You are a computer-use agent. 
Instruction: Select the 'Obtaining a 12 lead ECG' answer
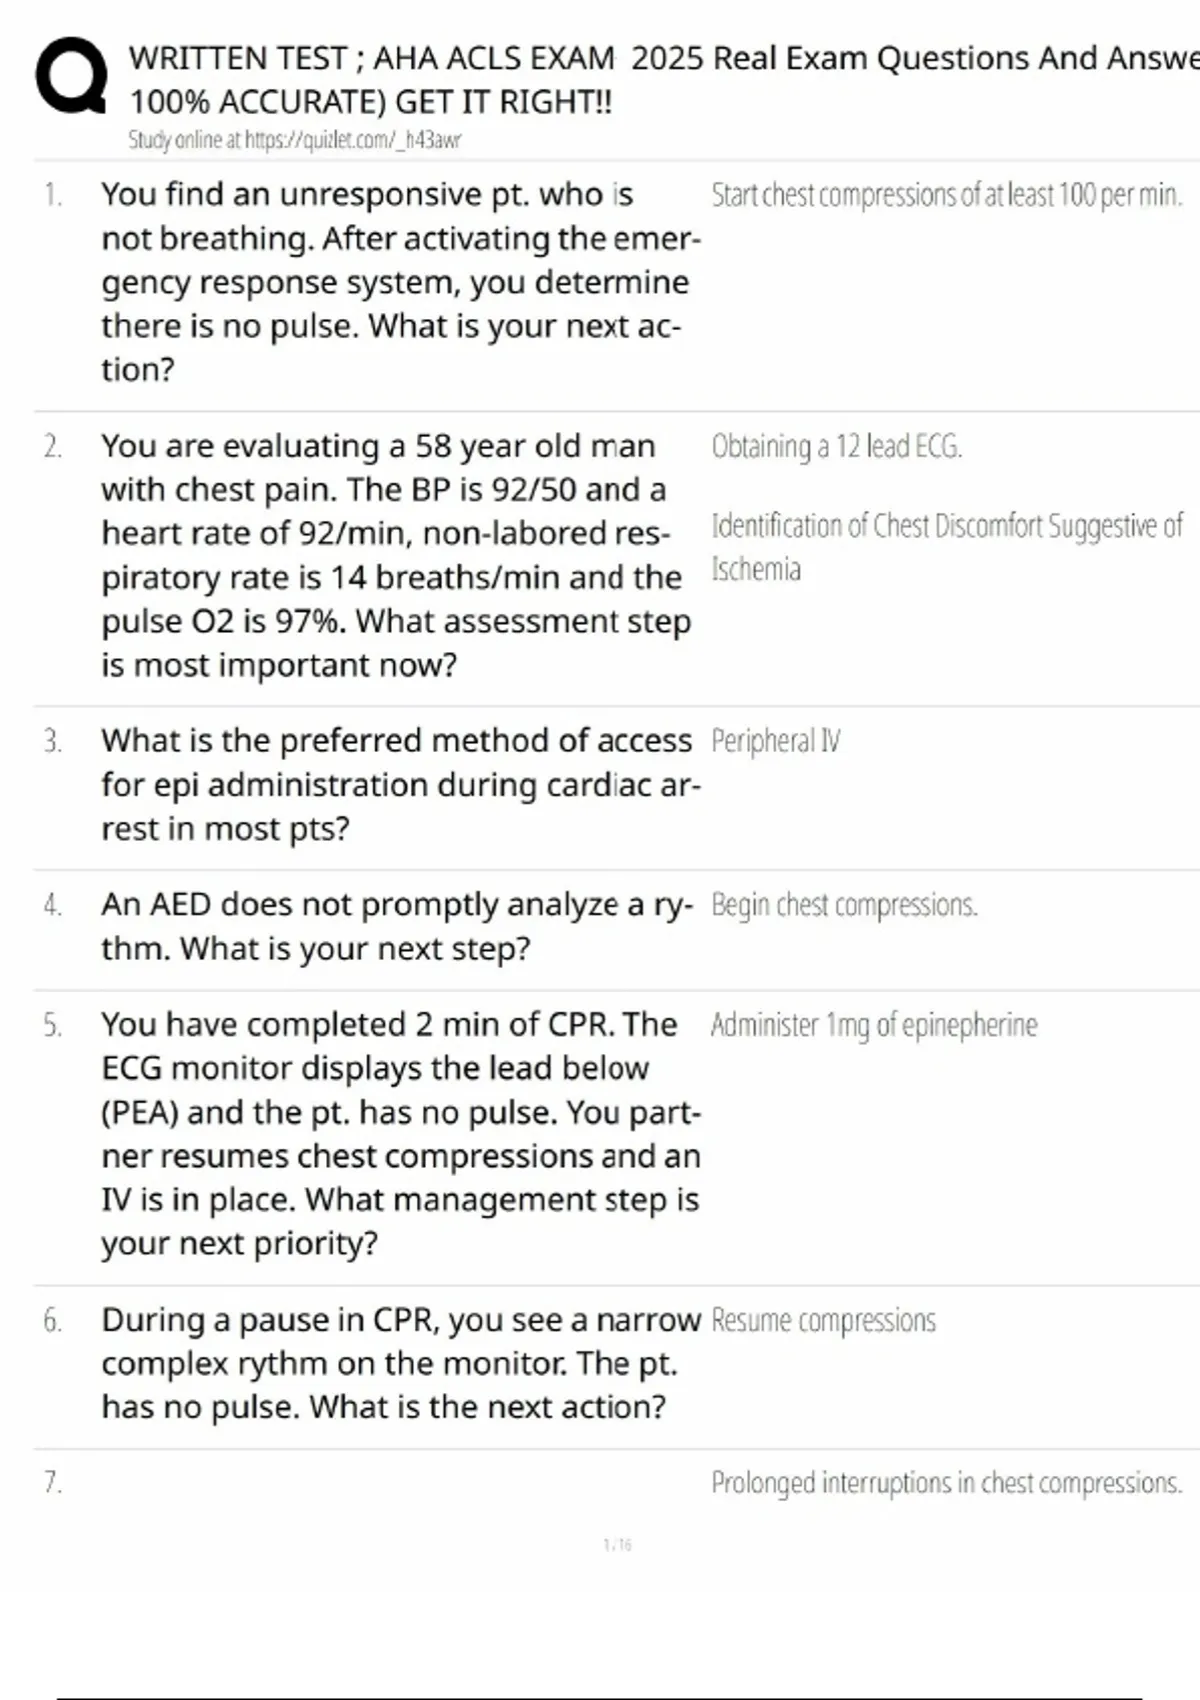pyautogui.click(x=836, y=446)
